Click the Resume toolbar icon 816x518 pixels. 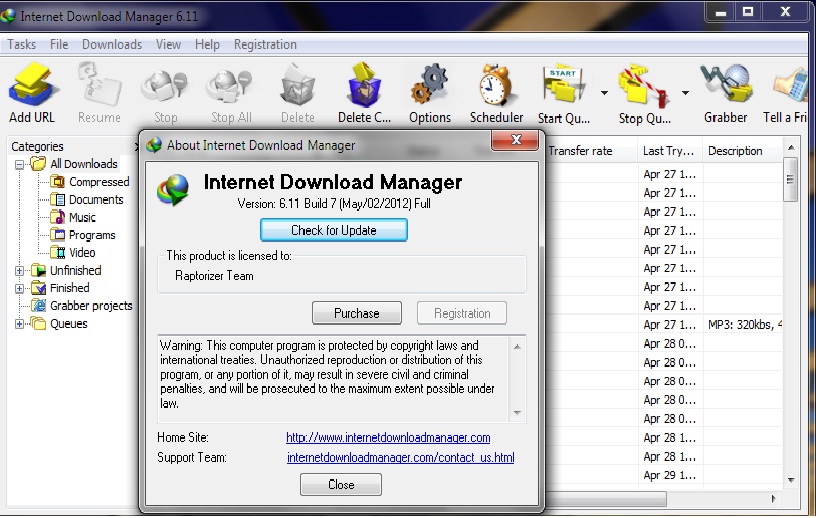click(99, 84)
